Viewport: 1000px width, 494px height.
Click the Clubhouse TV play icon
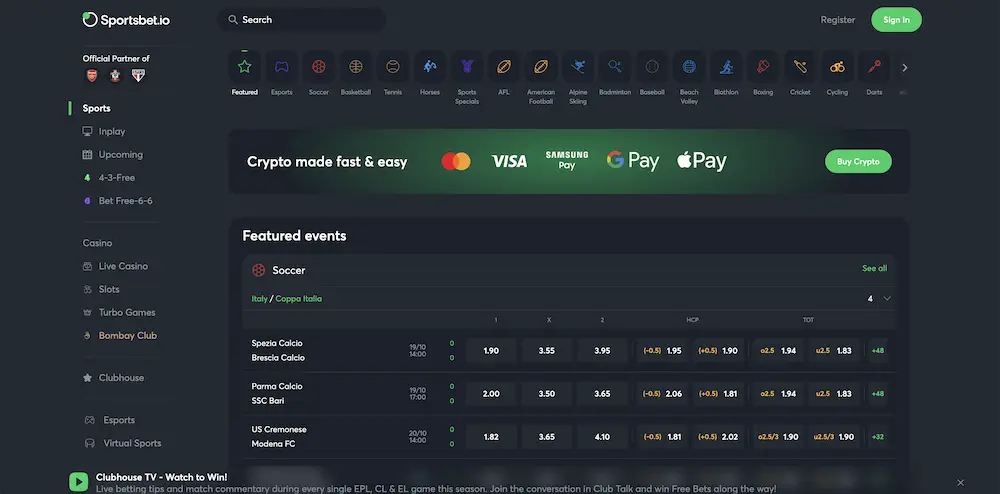coord(78,482)
